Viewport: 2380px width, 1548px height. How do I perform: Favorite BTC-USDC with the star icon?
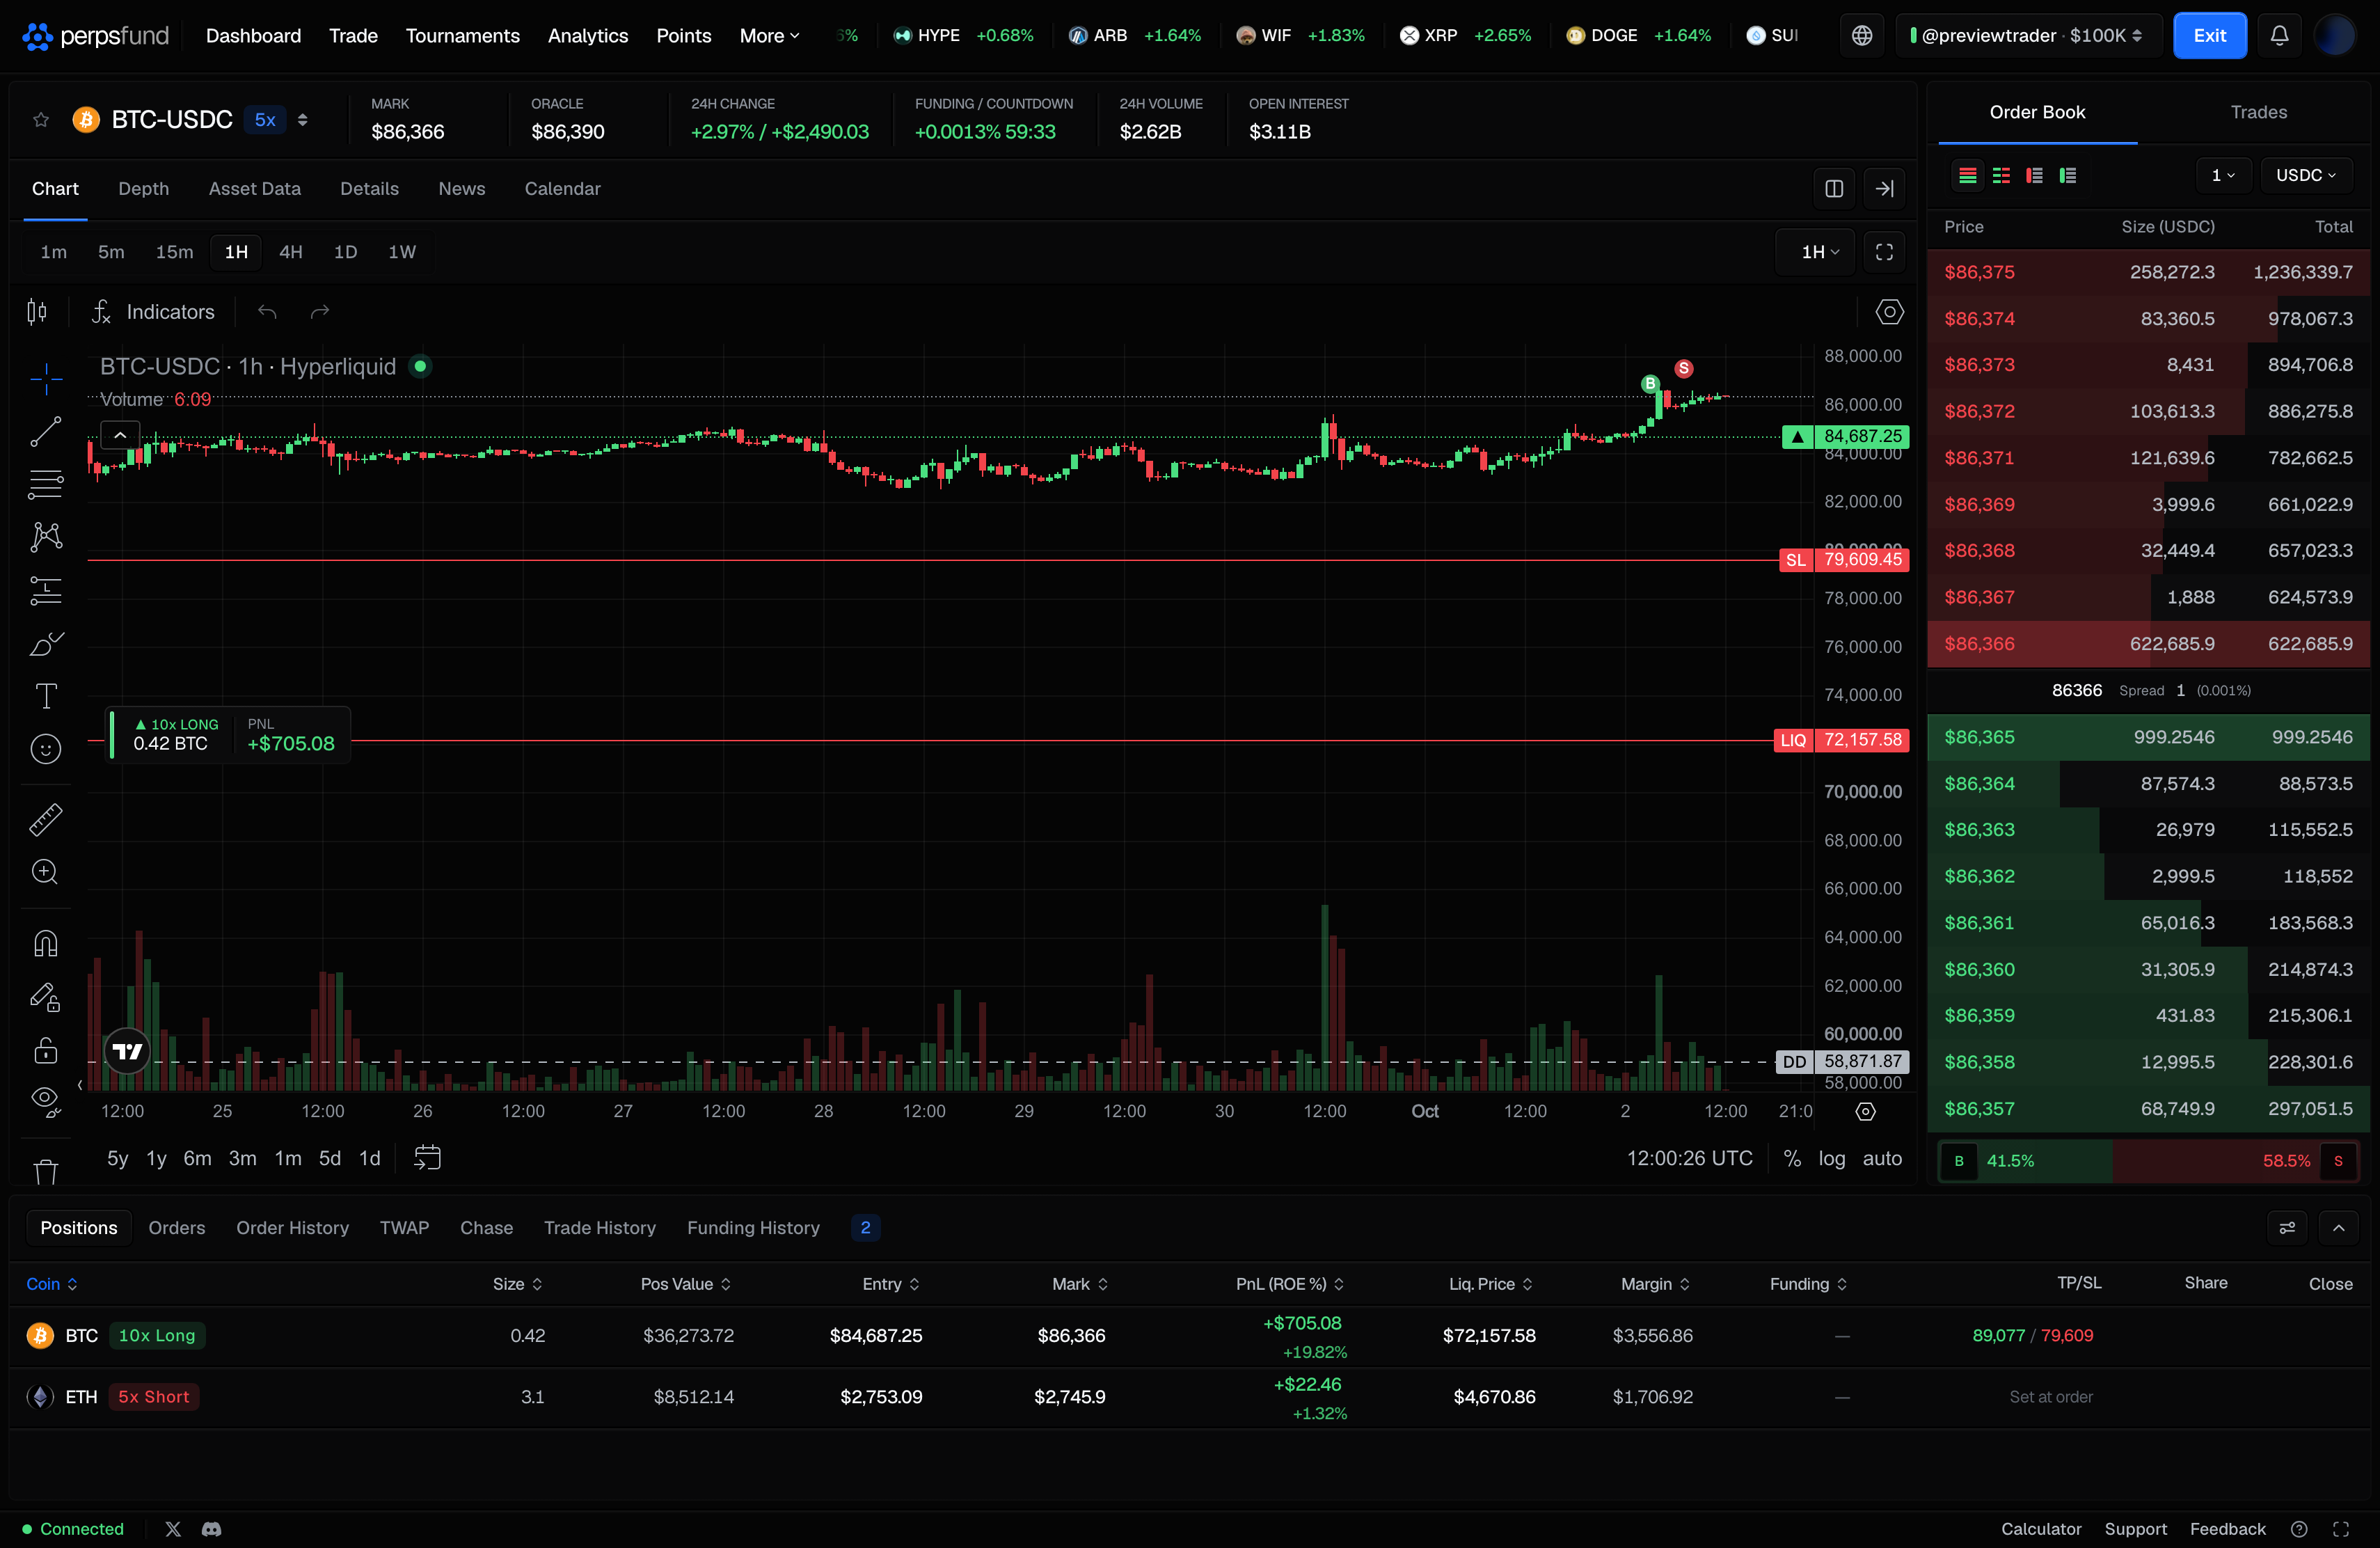click(x=41, y=120)
